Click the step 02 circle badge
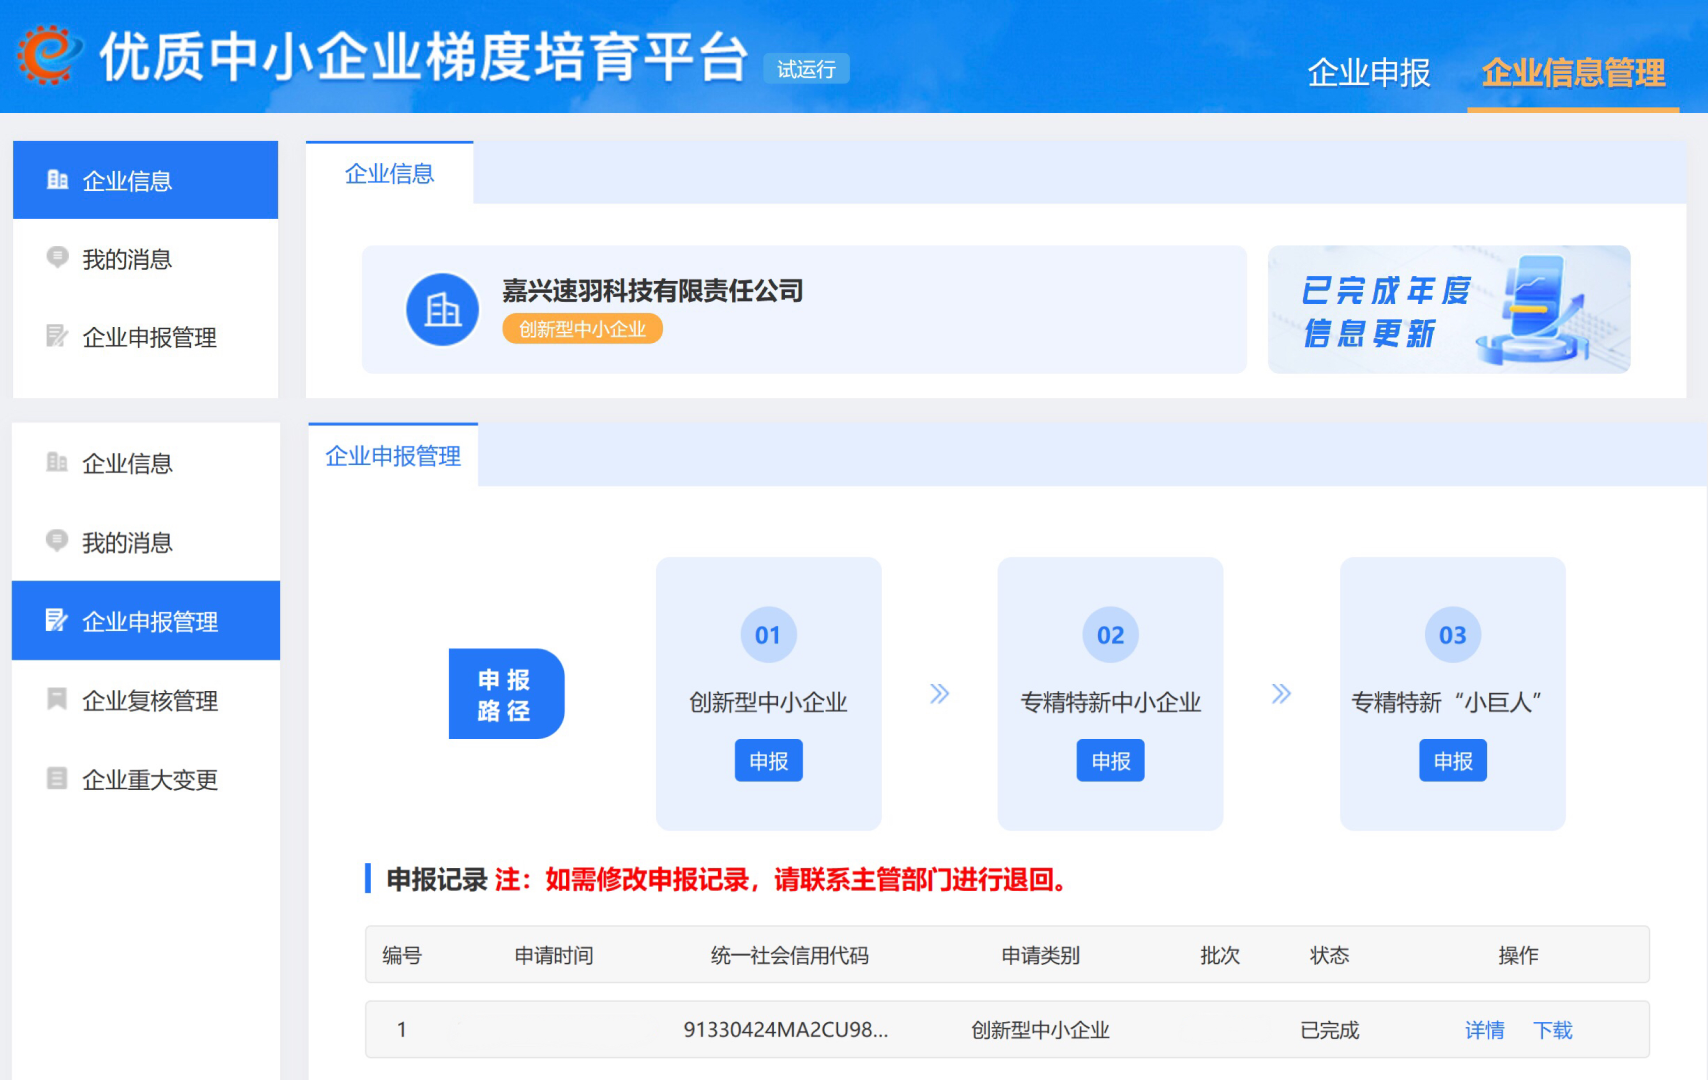The width and height of the screenshot is (1708, 1080). [1110, 635]
